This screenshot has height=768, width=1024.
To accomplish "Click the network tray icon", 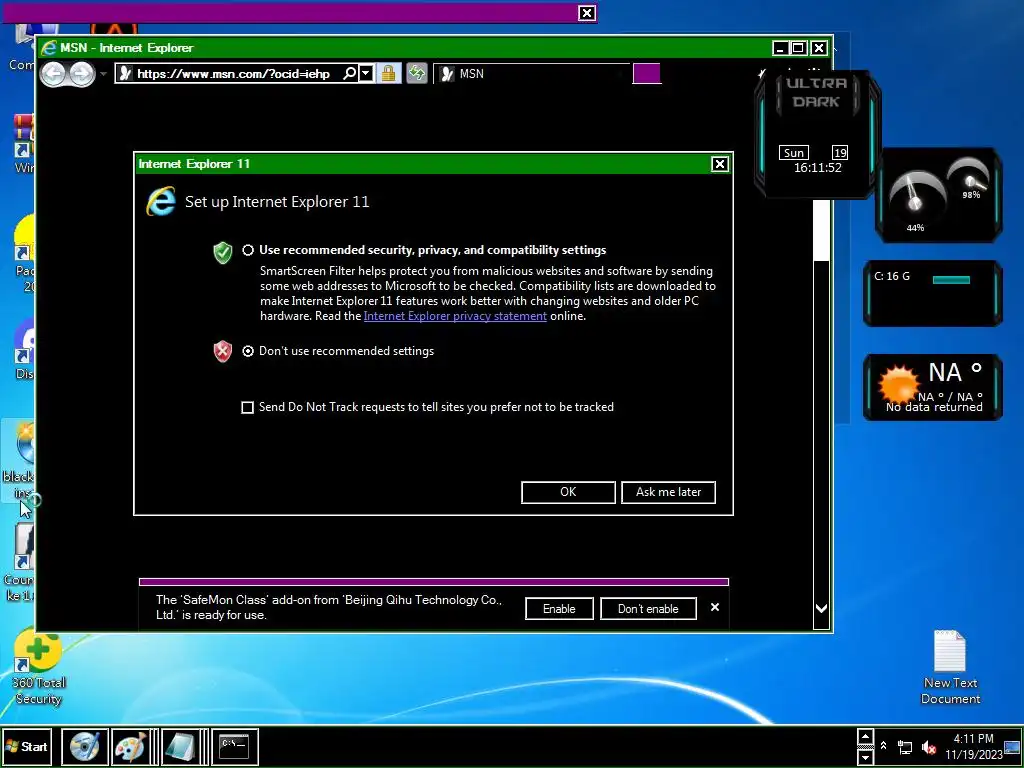I will point(905,747).
